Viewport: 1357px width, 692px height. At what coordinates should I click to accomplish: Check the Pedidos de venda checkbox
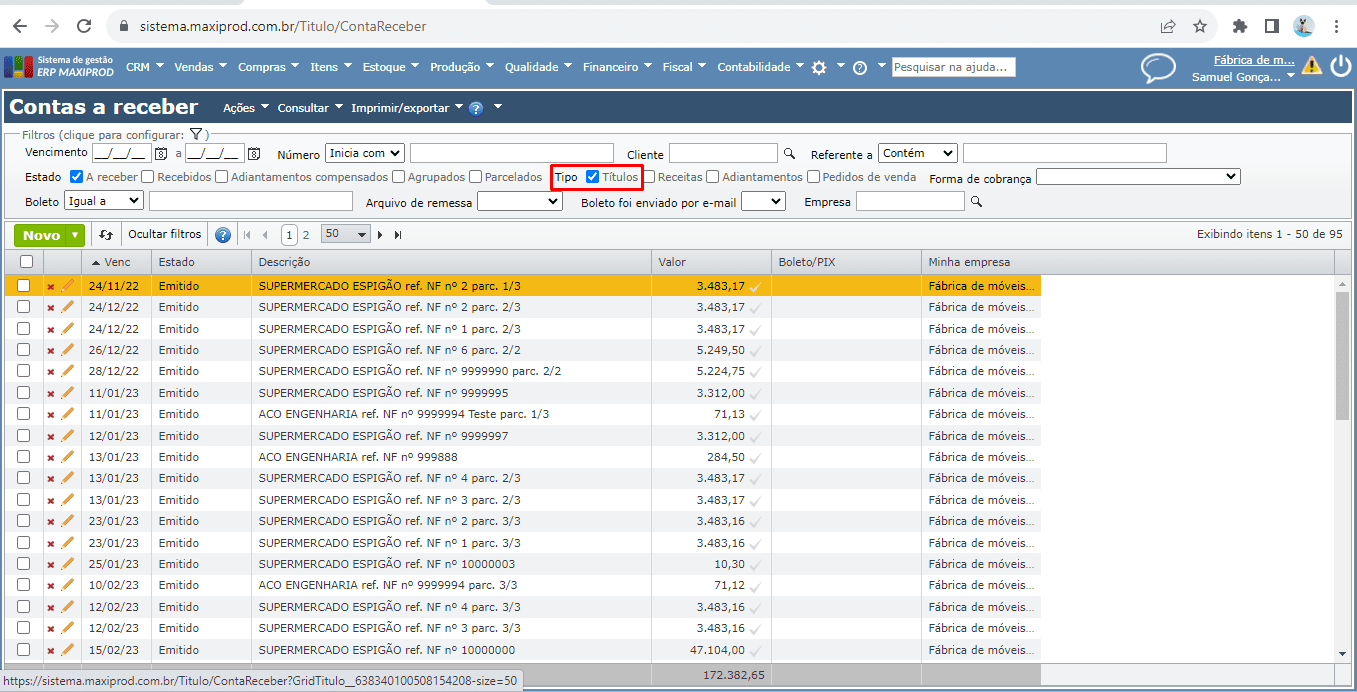pos(813,177)
